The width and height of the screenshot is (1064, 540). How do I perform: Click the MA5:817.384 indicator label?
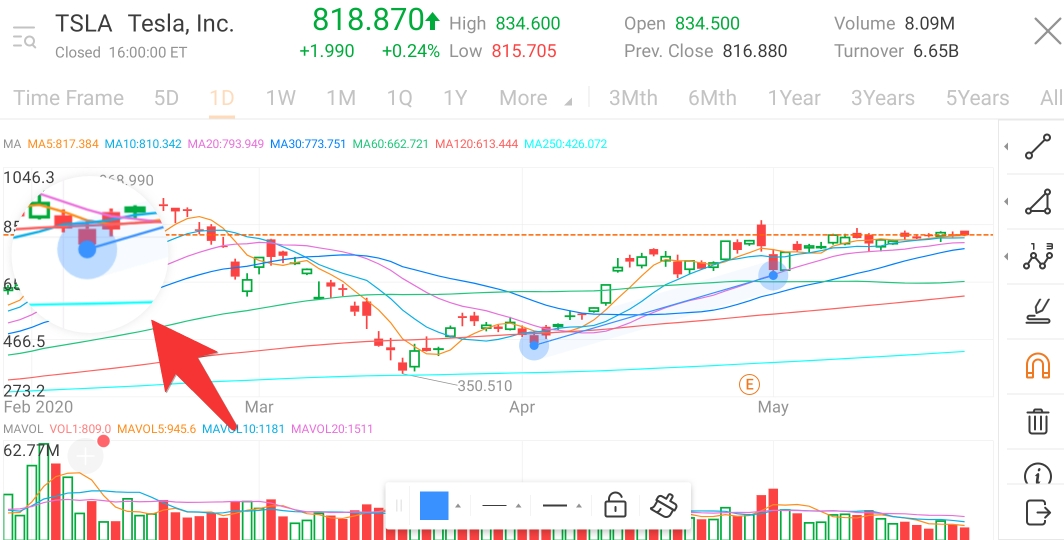pyautogui.click(x=64, y=144)
